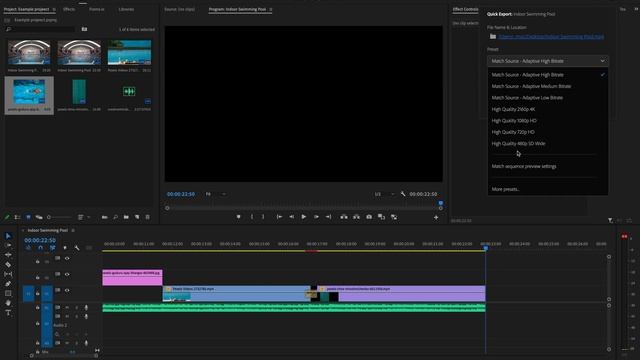Viewport: 640px width, 360px height.
Task: Choose High Quality 1080p HD preset
Action: [548, 120]
